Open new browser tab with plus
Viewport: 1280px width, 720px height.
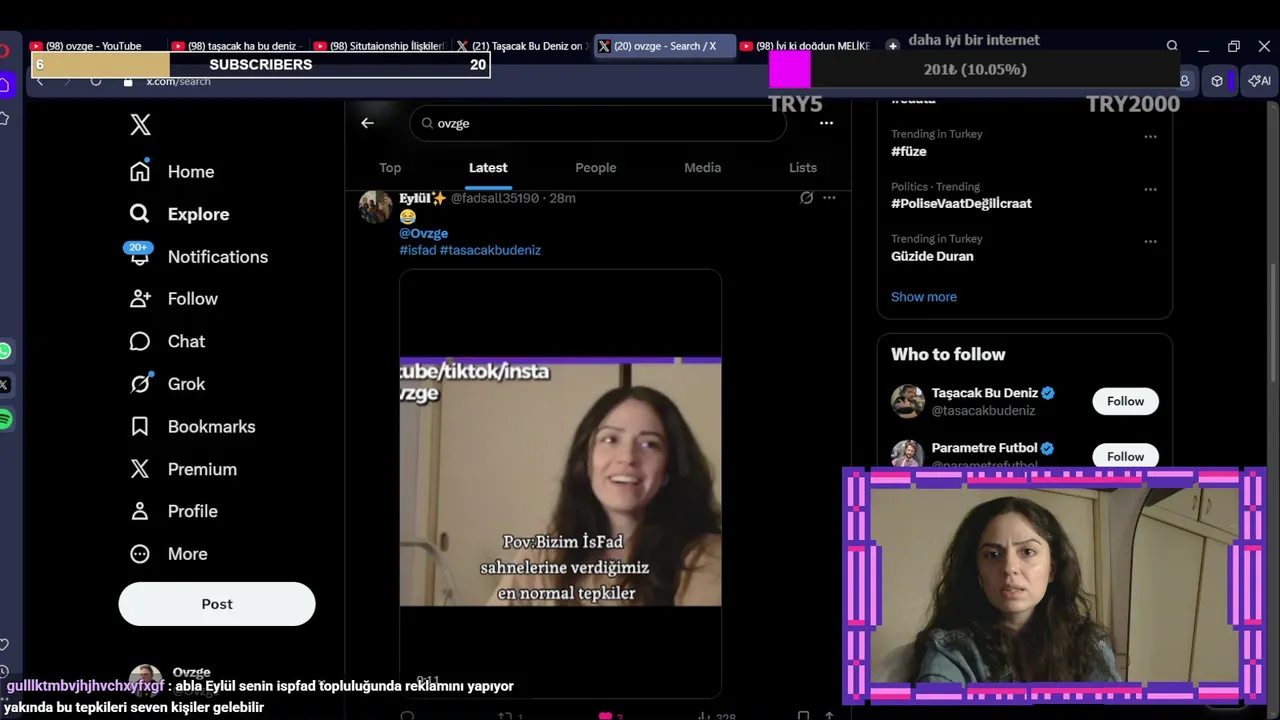893,46
